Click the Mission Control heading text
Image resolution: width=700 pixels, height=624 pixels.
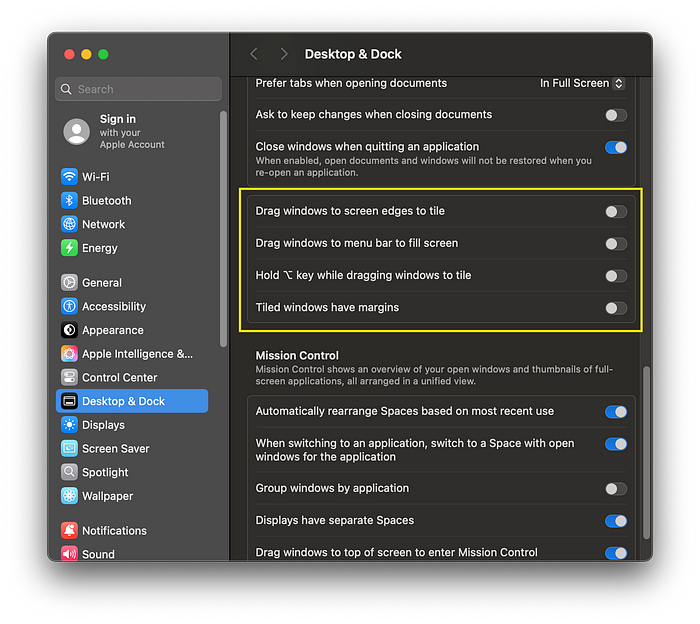[297, 356]
